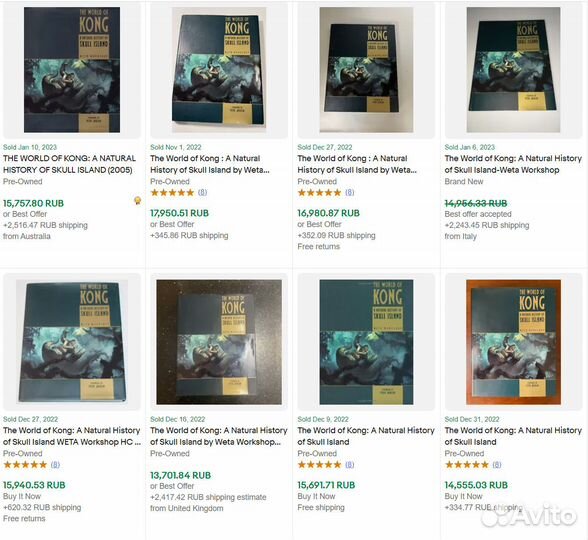Click star rating of 14,555.03 RUB listing
Viewport: 588px width, 540px height.
coord(466,465)
